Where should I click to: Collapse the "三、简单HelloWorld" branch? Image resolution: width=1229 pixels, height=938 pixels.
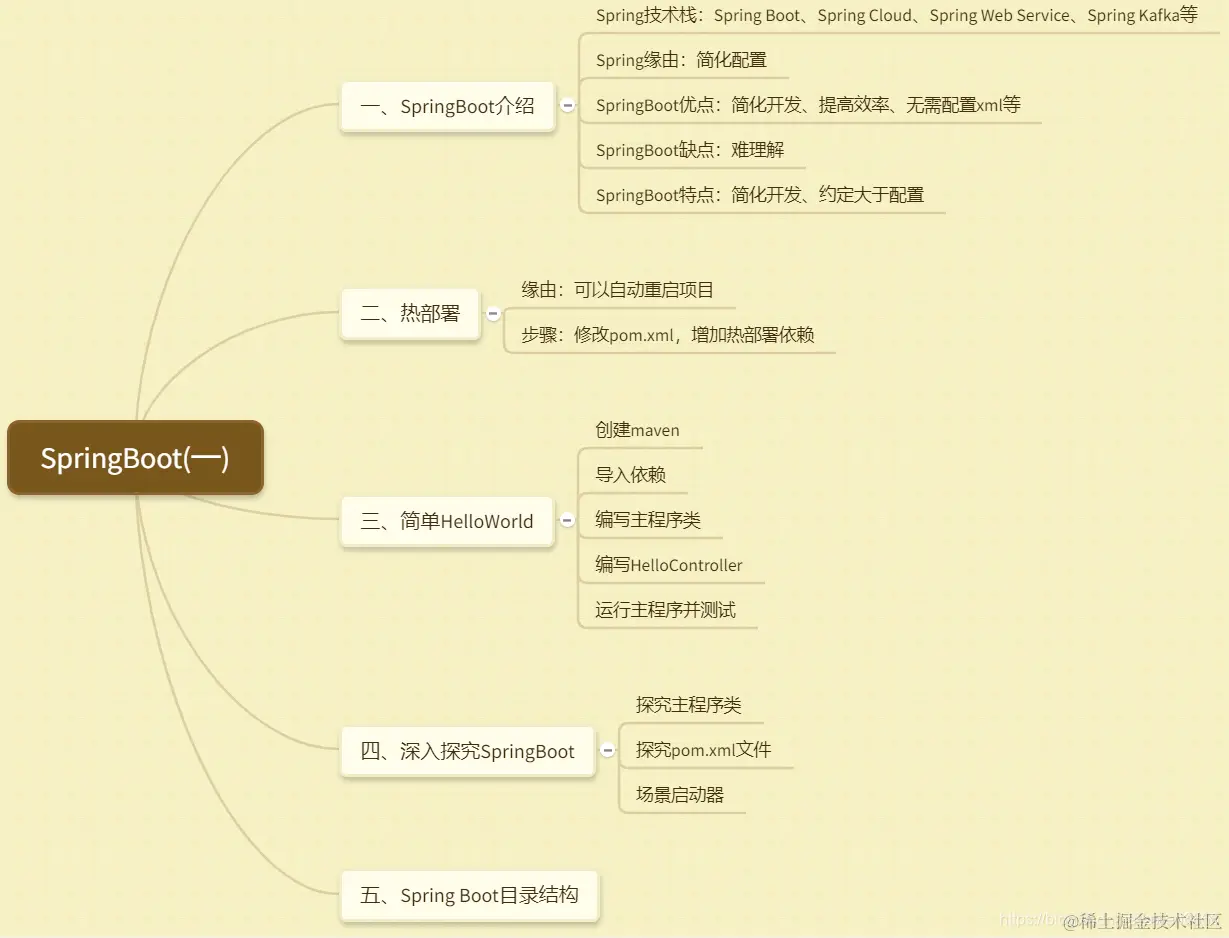pos(567,520)
